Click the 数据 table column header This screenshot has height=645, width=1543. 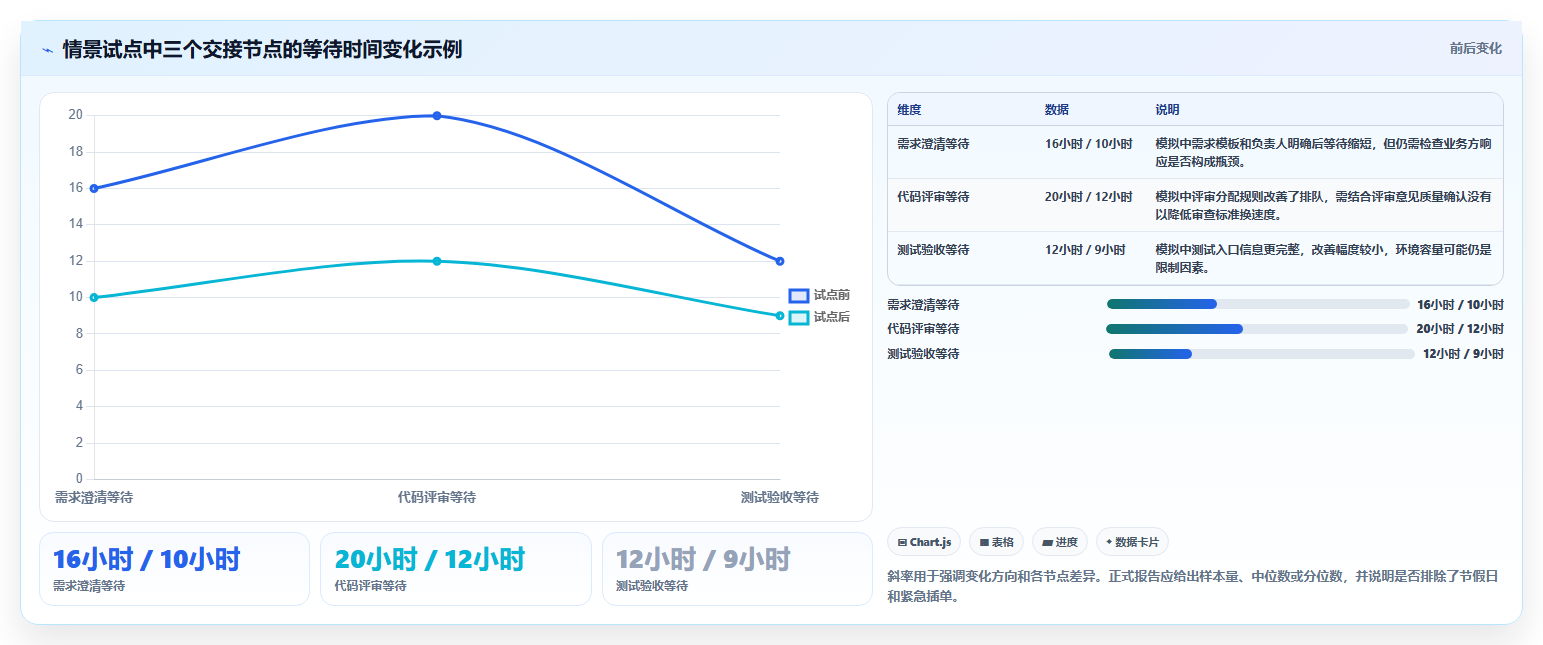tap(1057, 110)
